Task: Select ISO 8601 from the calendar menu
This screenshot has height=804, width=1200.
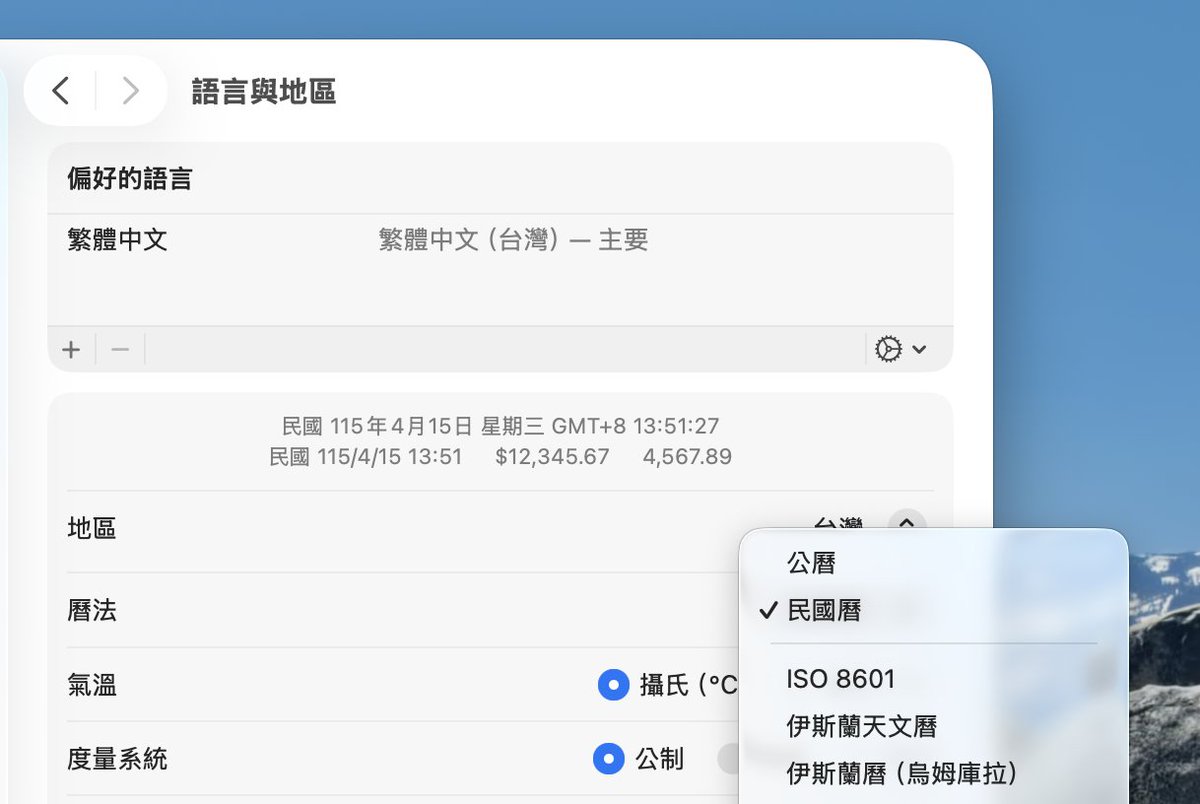Action: [x=841, y=678]
